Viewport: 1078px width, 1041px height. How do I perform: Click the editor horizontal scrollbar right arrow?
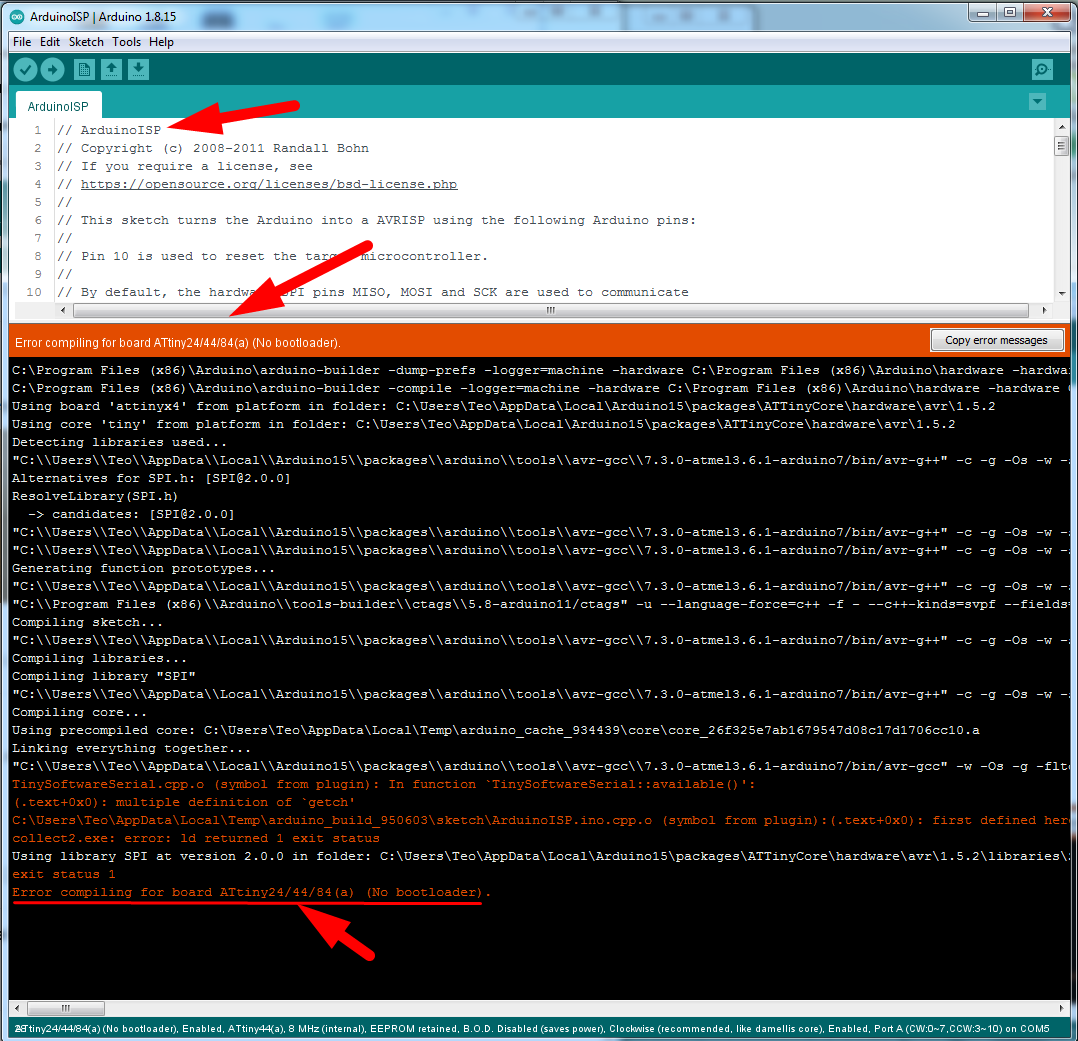pyautogui.click(x=1044, y=310)
